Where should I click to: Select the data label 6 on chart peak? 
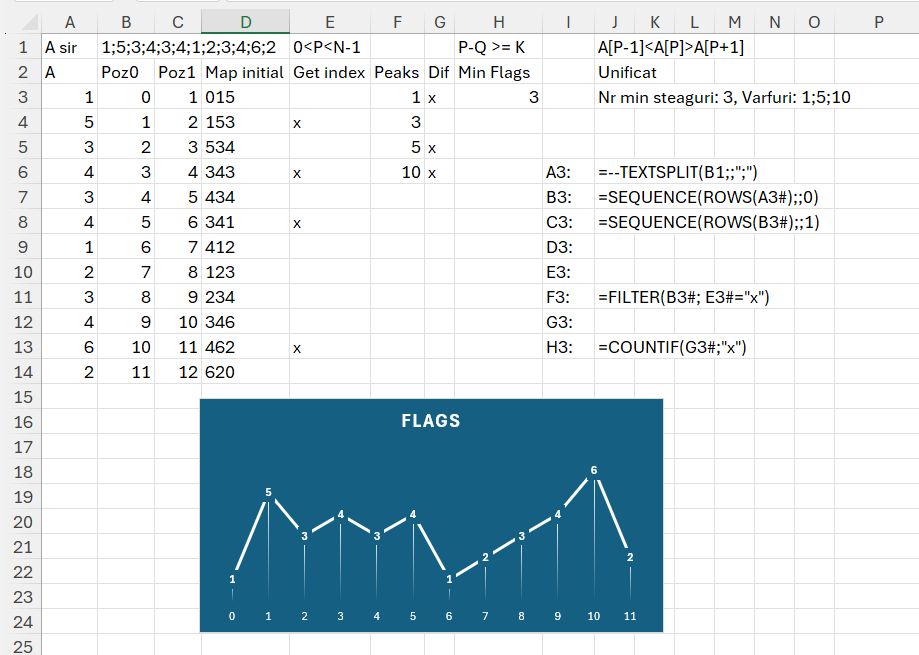coord(594,470)
